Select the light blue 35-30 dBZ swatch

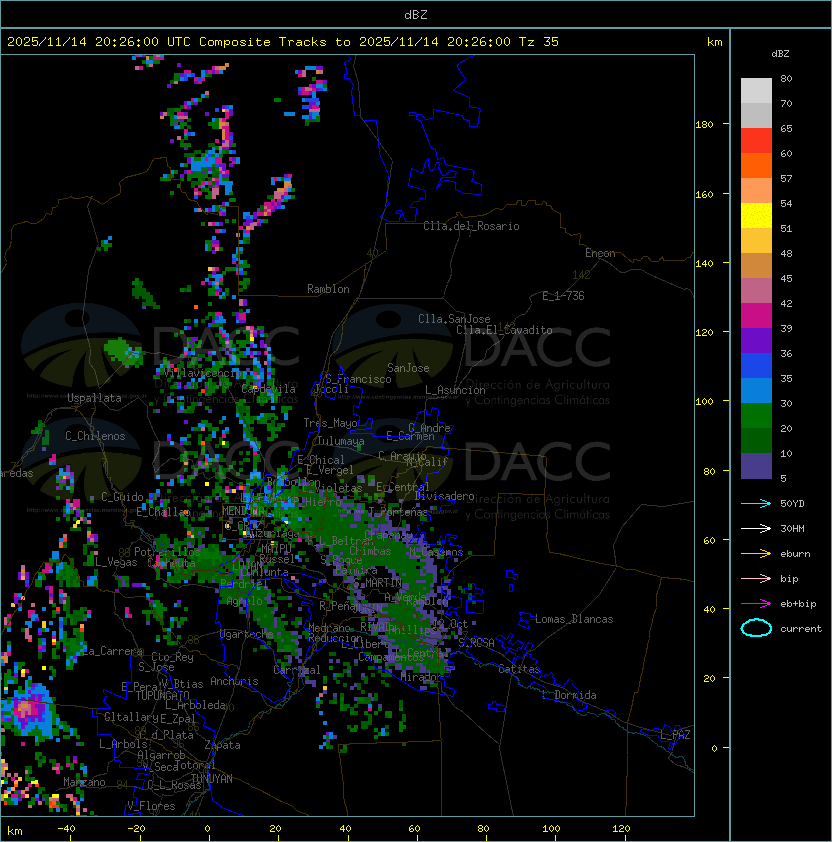coord(756,390)
